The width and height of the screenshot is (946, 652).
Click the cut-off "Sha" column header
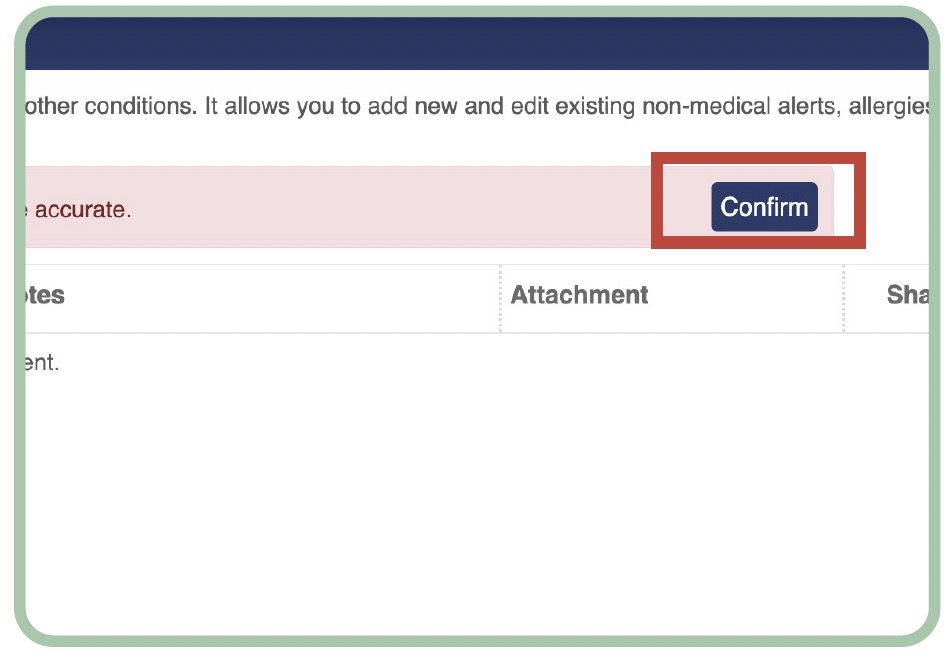point(906,295)
